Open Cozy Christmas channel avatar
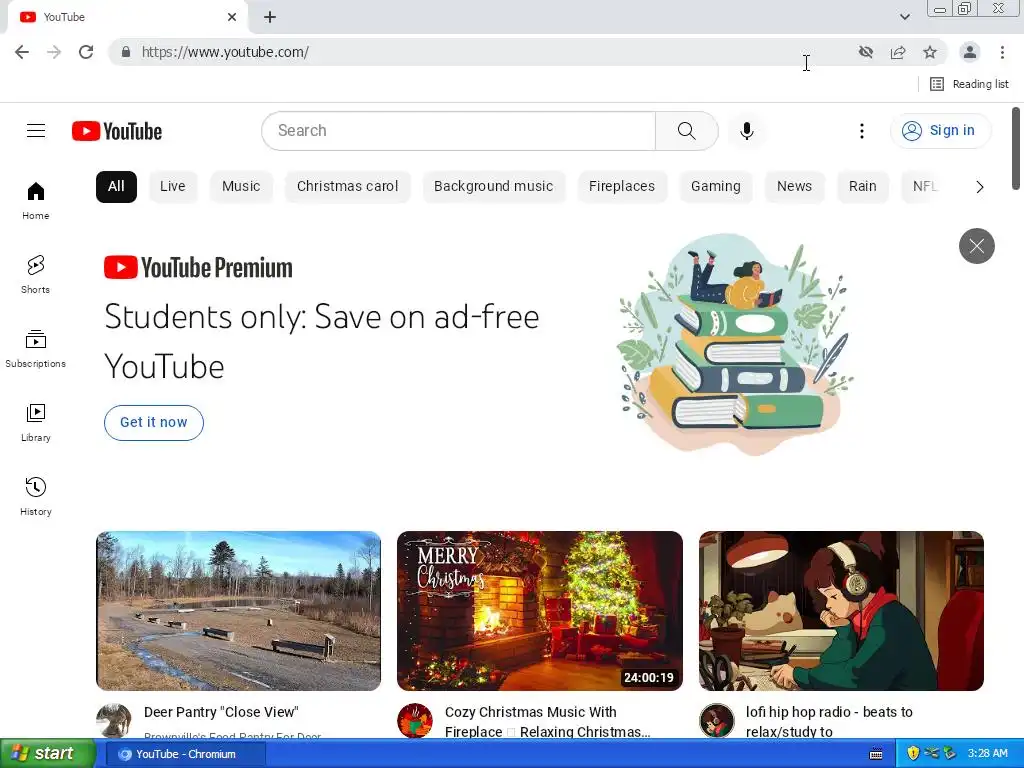 (x=415, y=720)
